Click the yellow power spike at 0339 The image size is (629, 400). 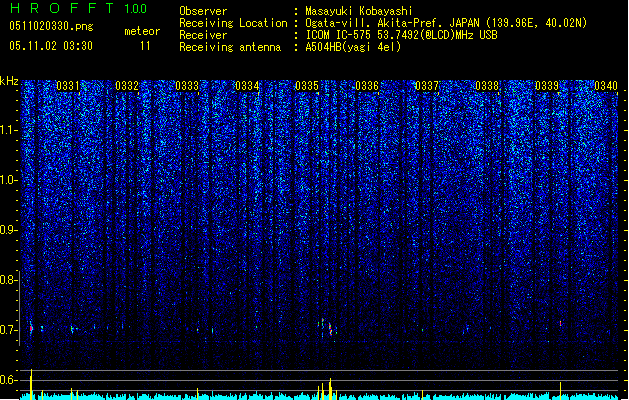(x=560, y=391)
